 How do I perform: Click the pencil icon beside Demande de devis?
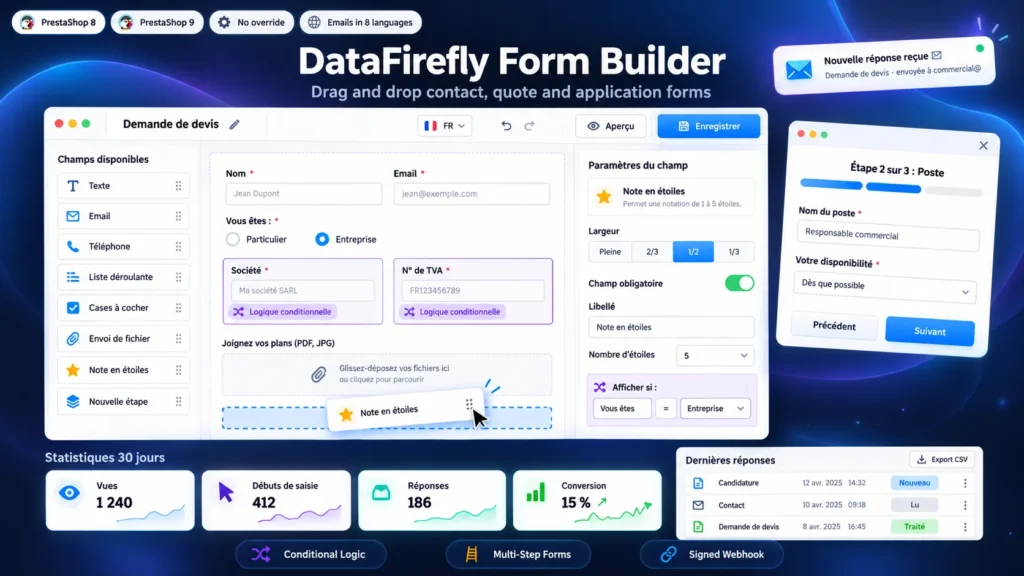[234, 124]
